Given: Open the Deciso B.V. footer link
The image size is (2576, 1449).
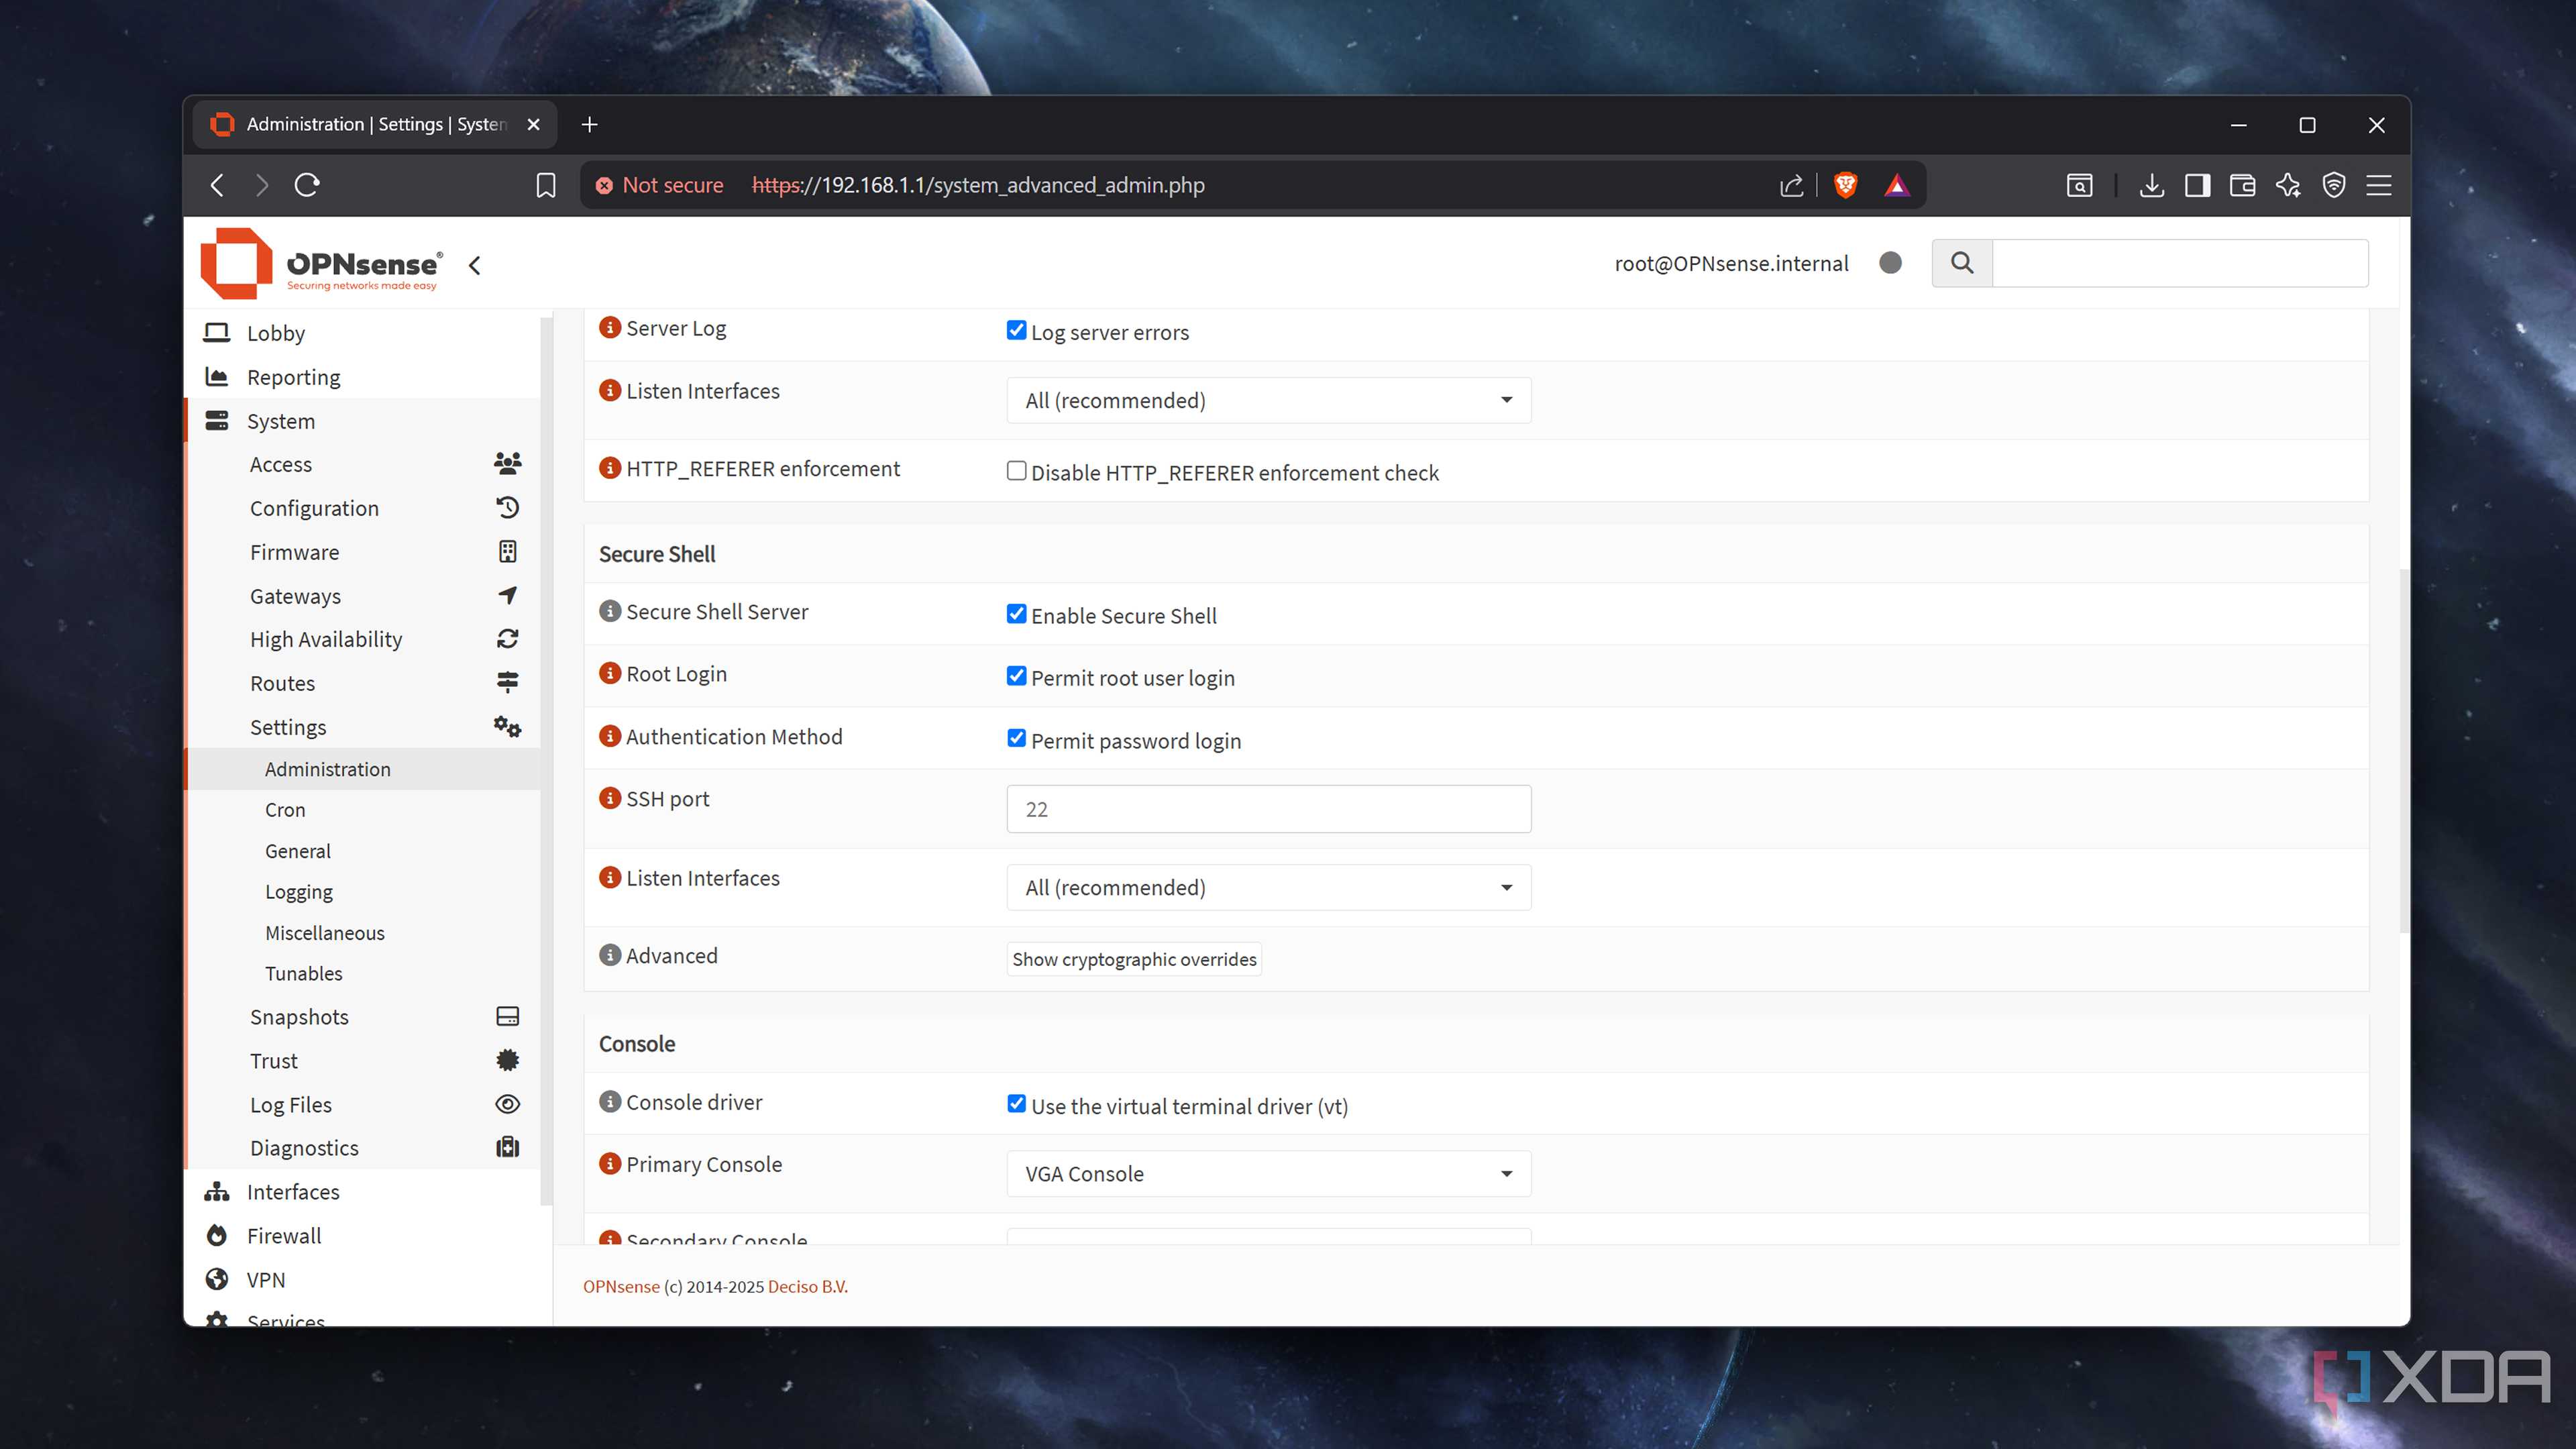Looking at the screenshot, I should click(x=807, y=1287).
